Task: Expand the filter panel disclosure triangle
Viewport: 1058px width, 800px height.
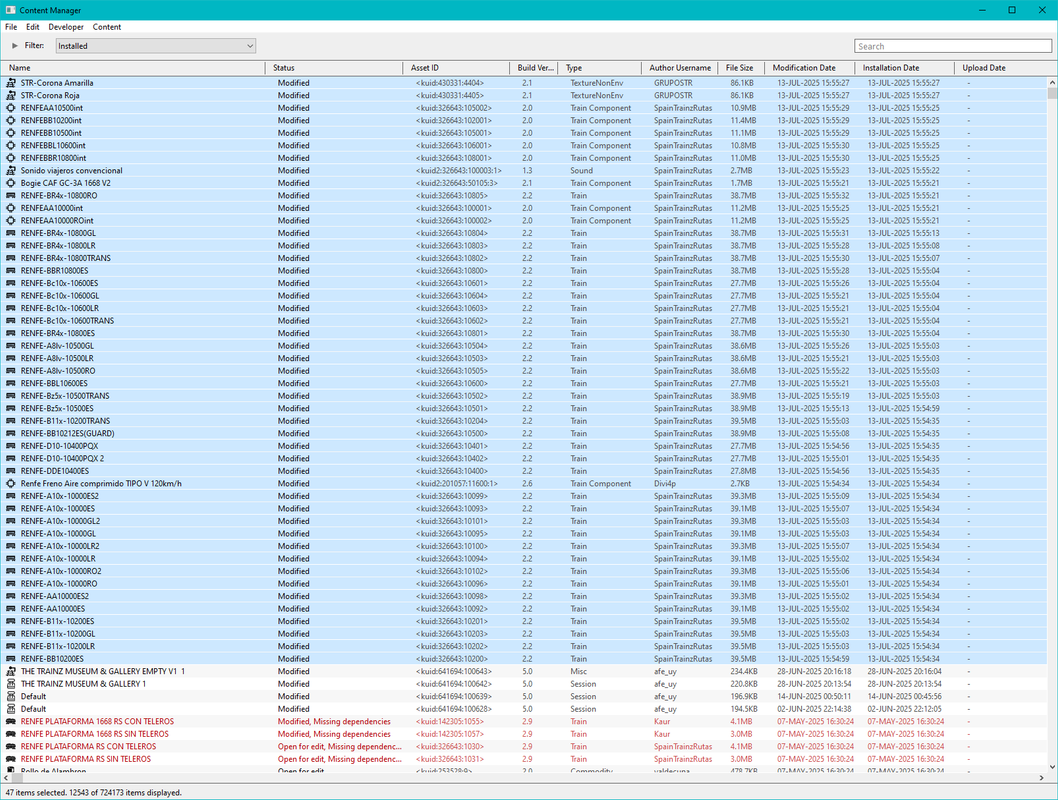Action: (15, 46)
